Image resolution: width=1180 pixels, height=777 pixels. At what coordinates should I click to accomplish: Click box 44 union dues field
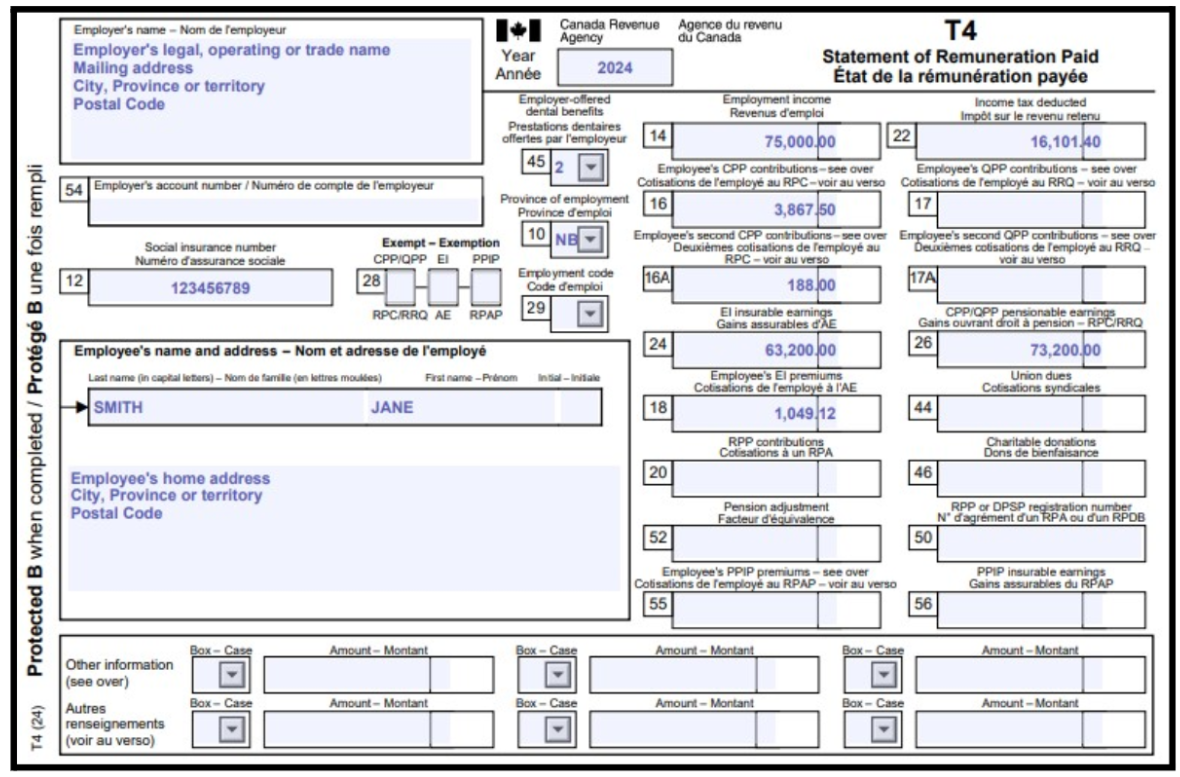click(1041, 413)
